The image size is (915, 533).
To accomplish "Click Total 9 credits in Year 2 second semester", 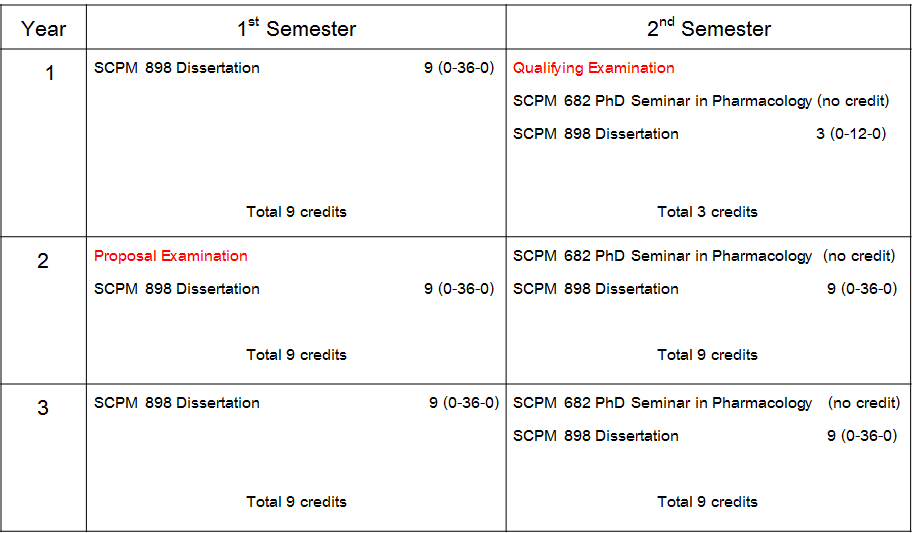I will 707,355.
